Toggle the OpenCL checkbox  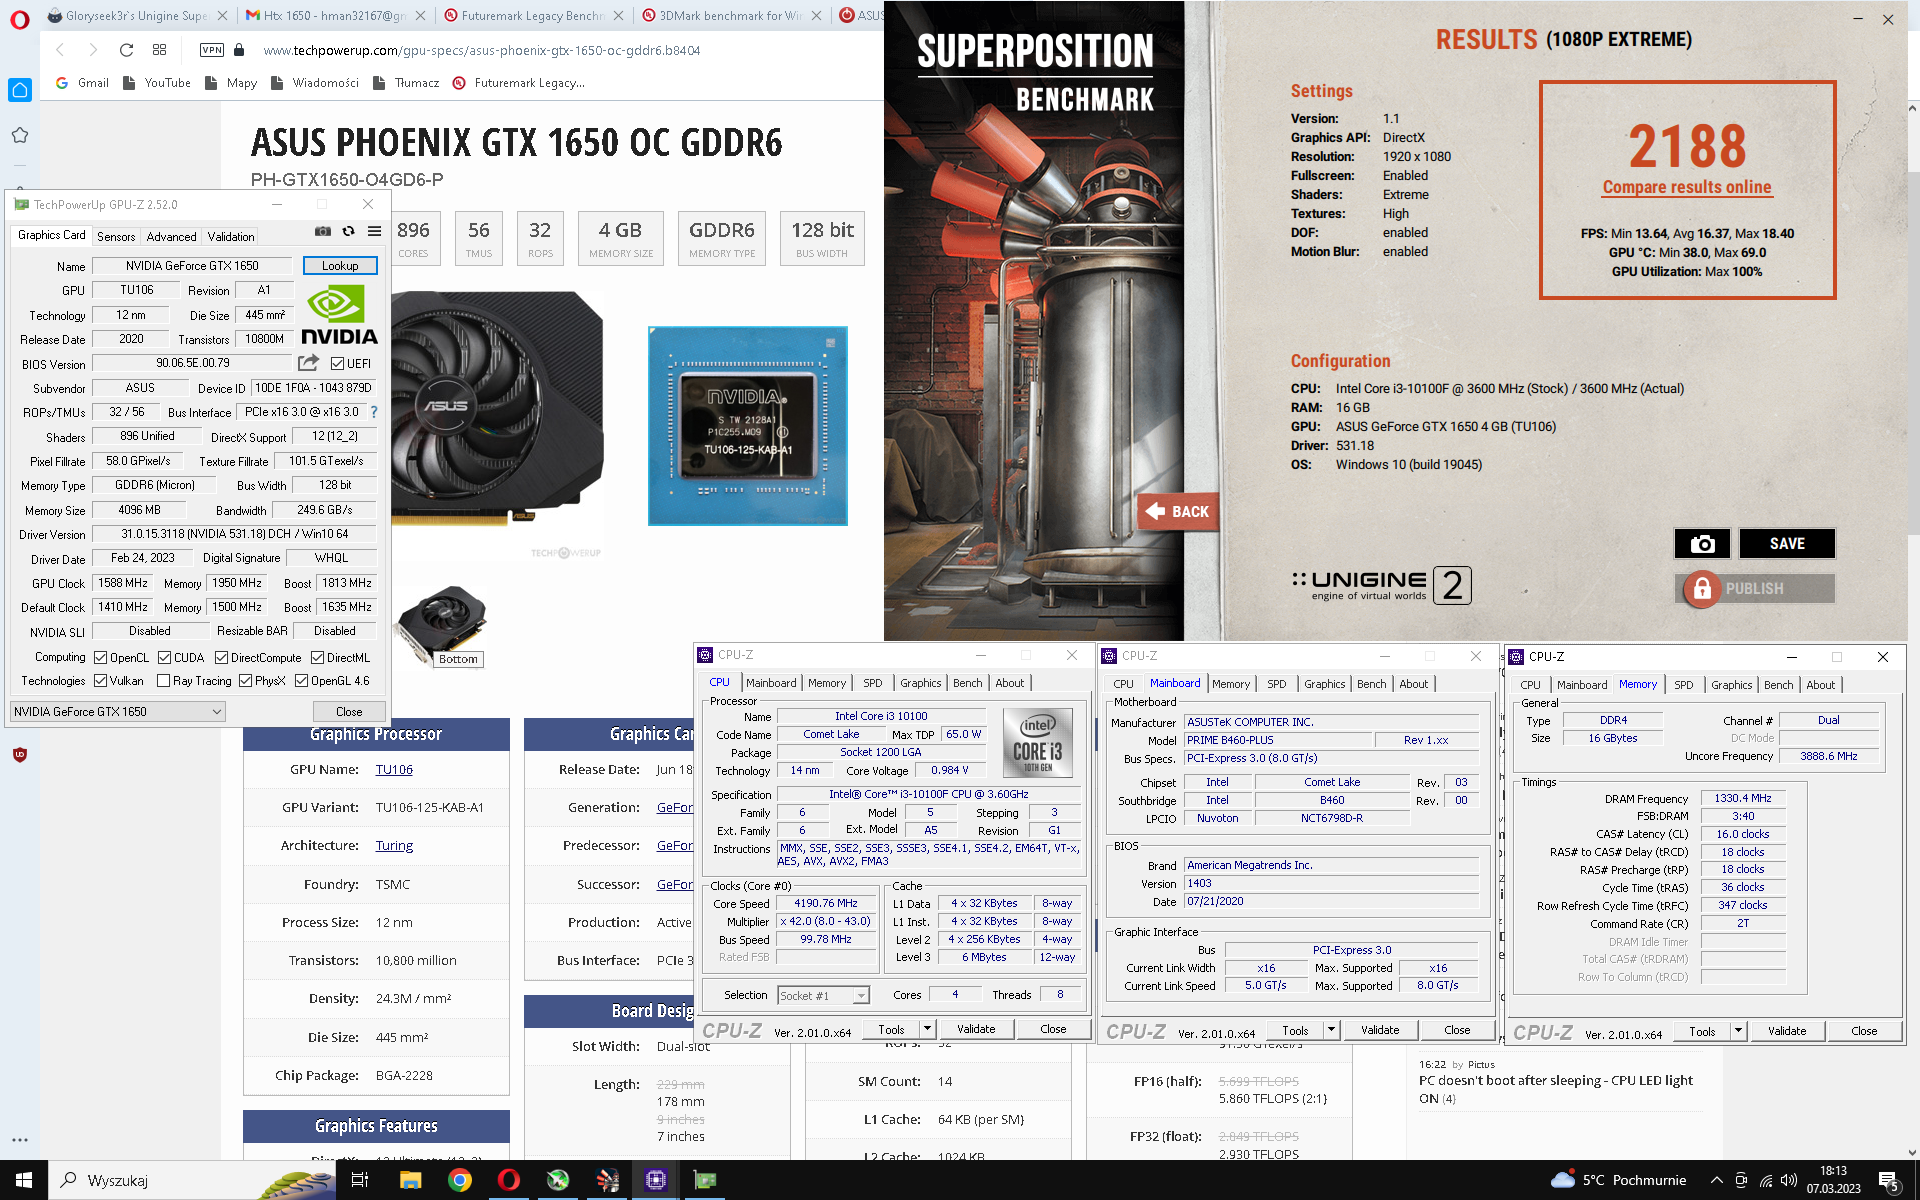101,658
